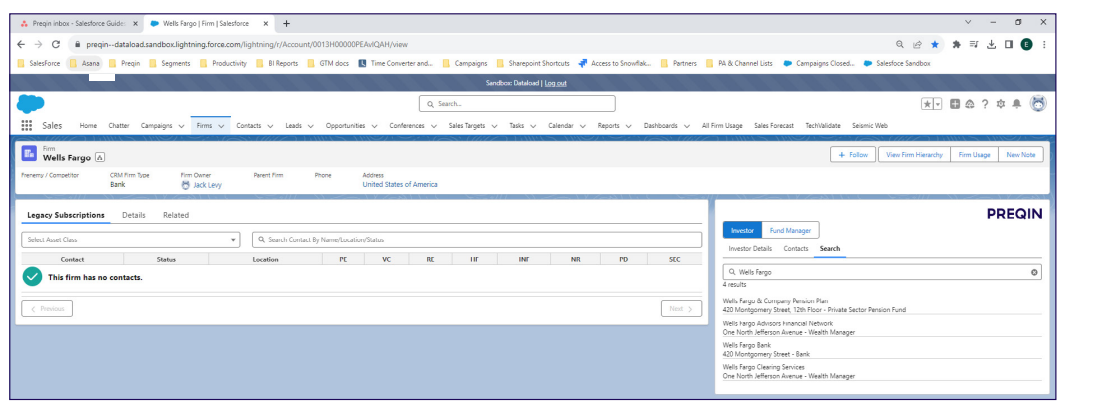Click the Preqin search box containing Wells Fargo

pyautogui.click(x=882, y=272)
